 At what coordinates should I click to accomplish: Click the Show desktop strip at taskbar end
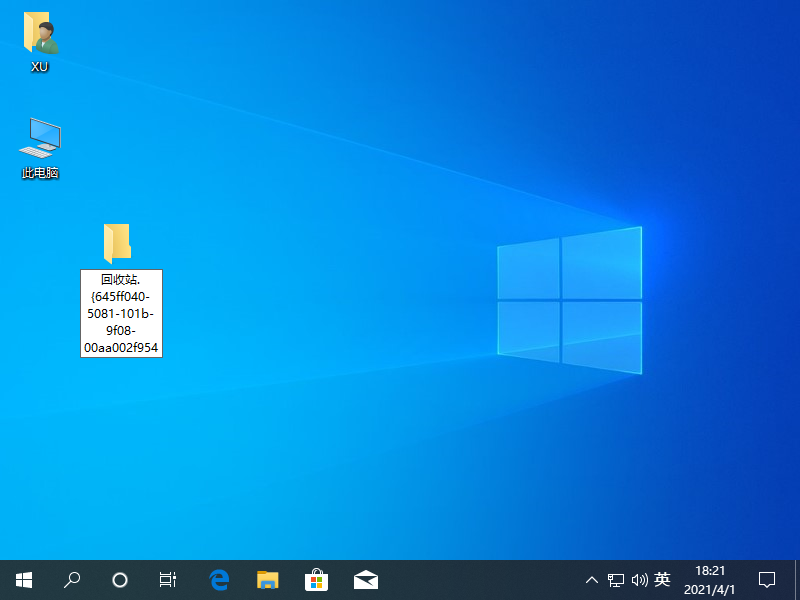797,579
